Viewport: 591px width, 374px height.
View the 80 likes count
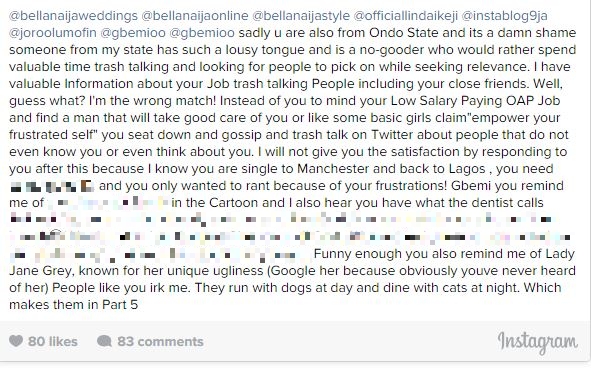pos(53,341)
